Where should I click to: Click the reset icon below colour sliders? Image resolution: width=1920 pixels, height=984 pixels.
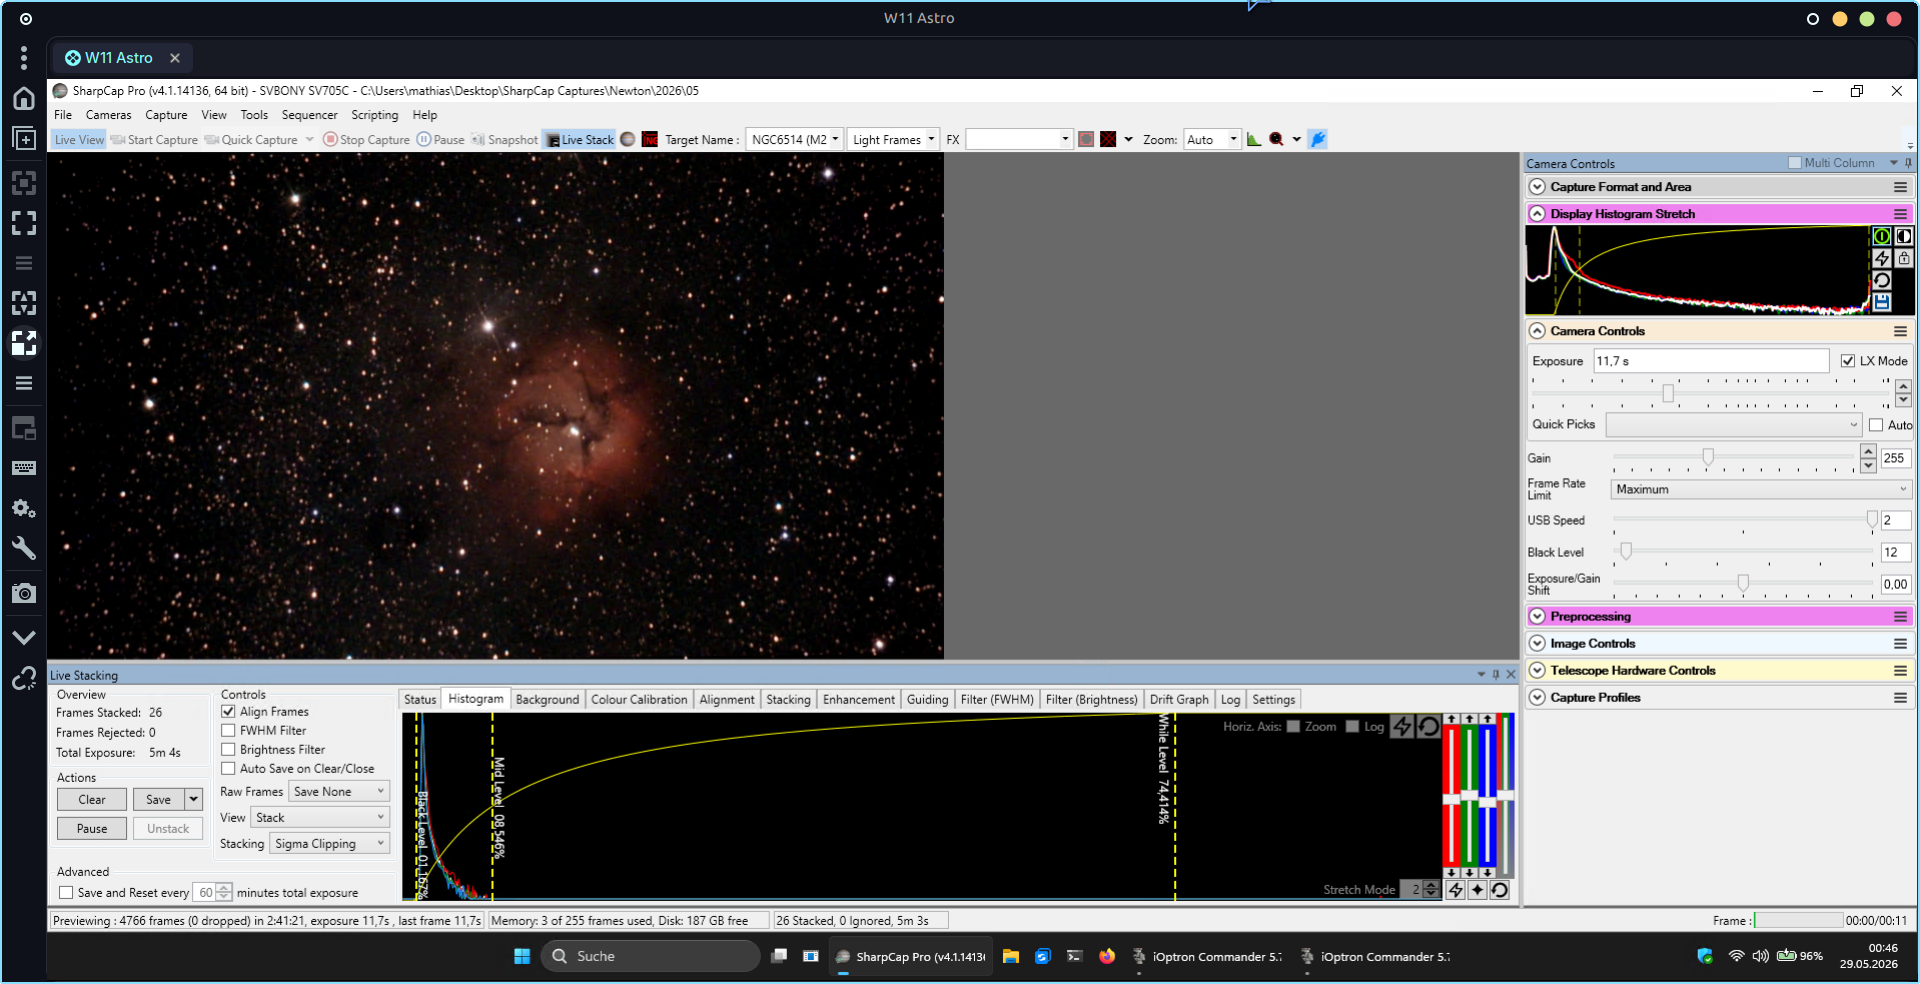point(1499,890)
